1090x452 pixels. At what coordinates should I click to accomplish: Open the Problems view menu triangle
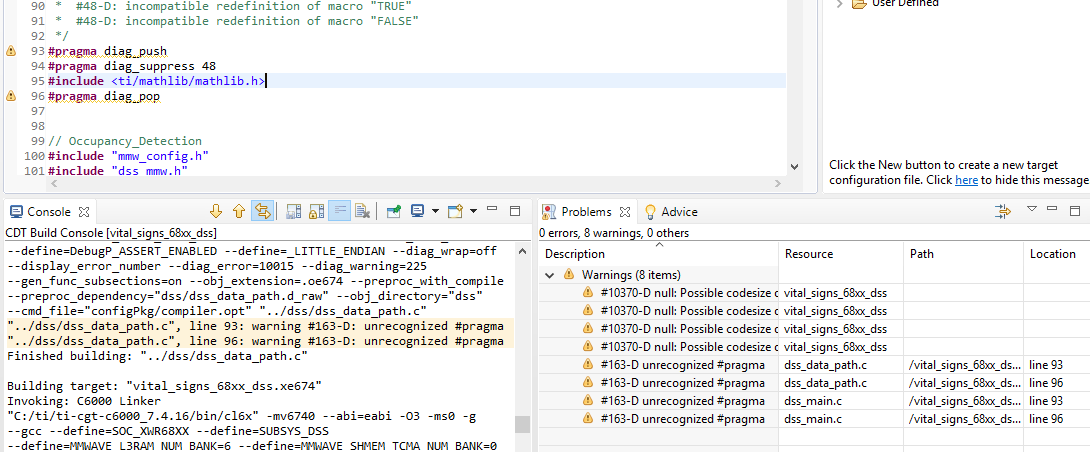1032,209
